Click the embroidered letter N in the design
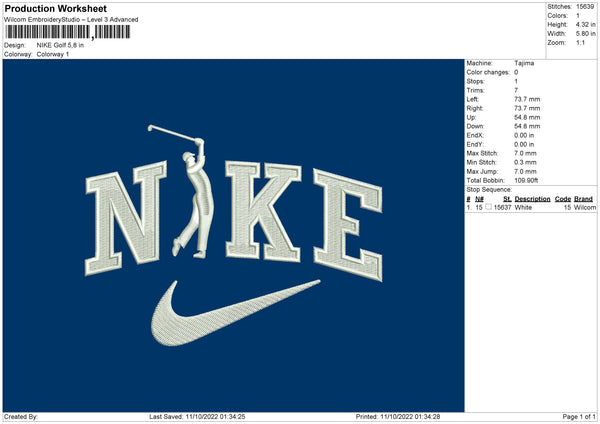The image size is (600, 424). click(x=126, y=218)
